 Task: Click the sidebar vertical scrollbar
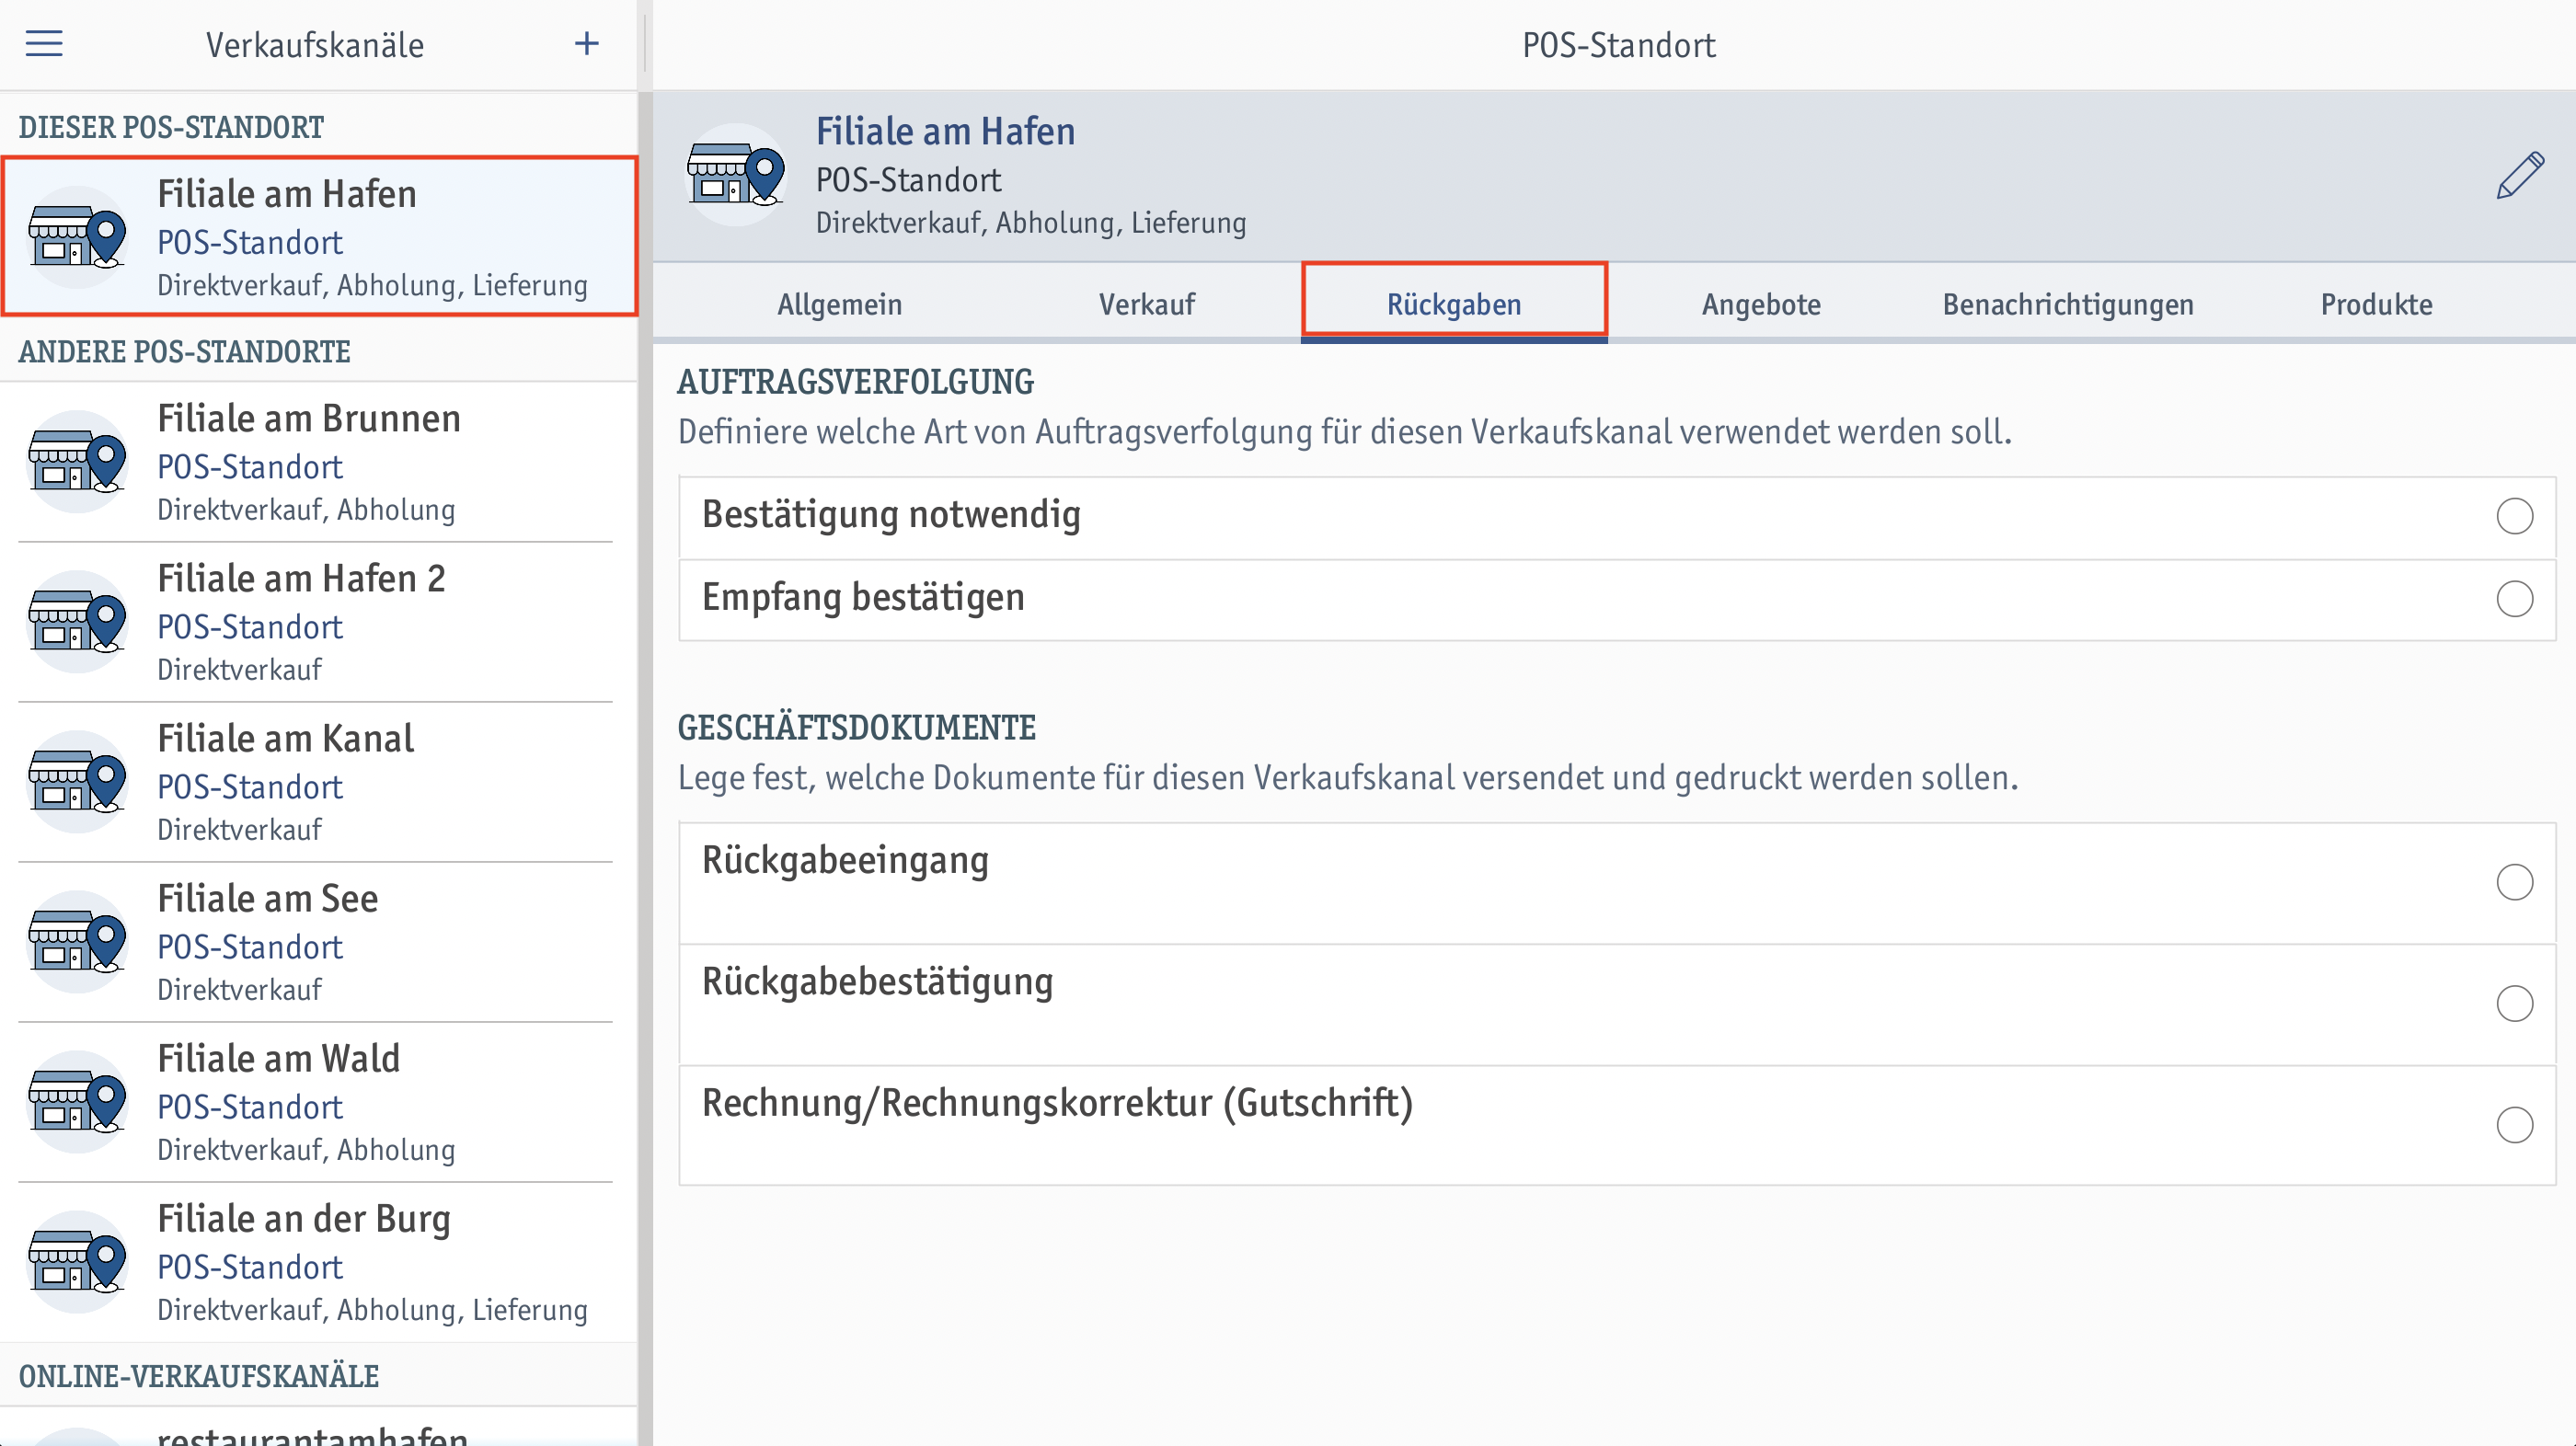(x=645, y=768)
